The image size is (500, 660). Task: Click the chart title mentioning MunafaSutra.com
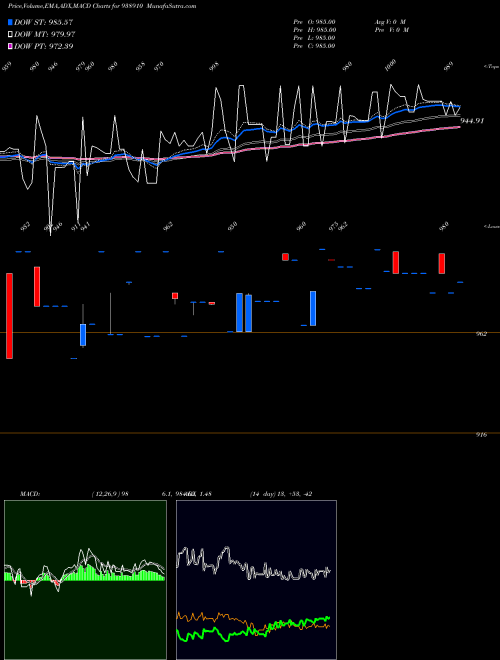[x=102, y=6]
